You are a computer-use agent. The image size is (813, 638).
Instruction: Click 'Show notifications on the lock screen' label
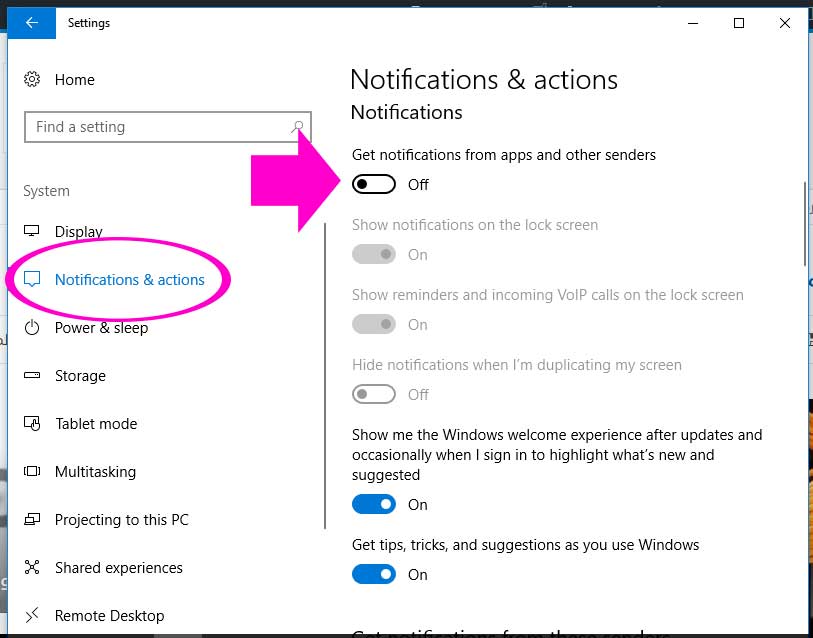pos(475,225)
